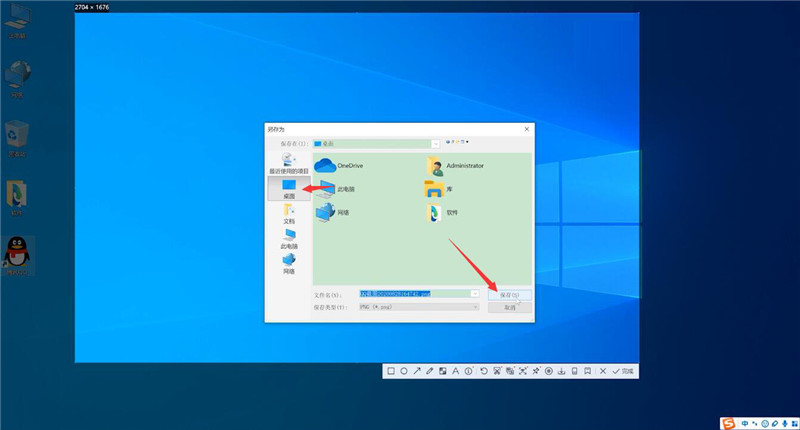Cancel the screenshot with X icon
The width and height of the screenshot is (800, 430).
pos(603,371)
